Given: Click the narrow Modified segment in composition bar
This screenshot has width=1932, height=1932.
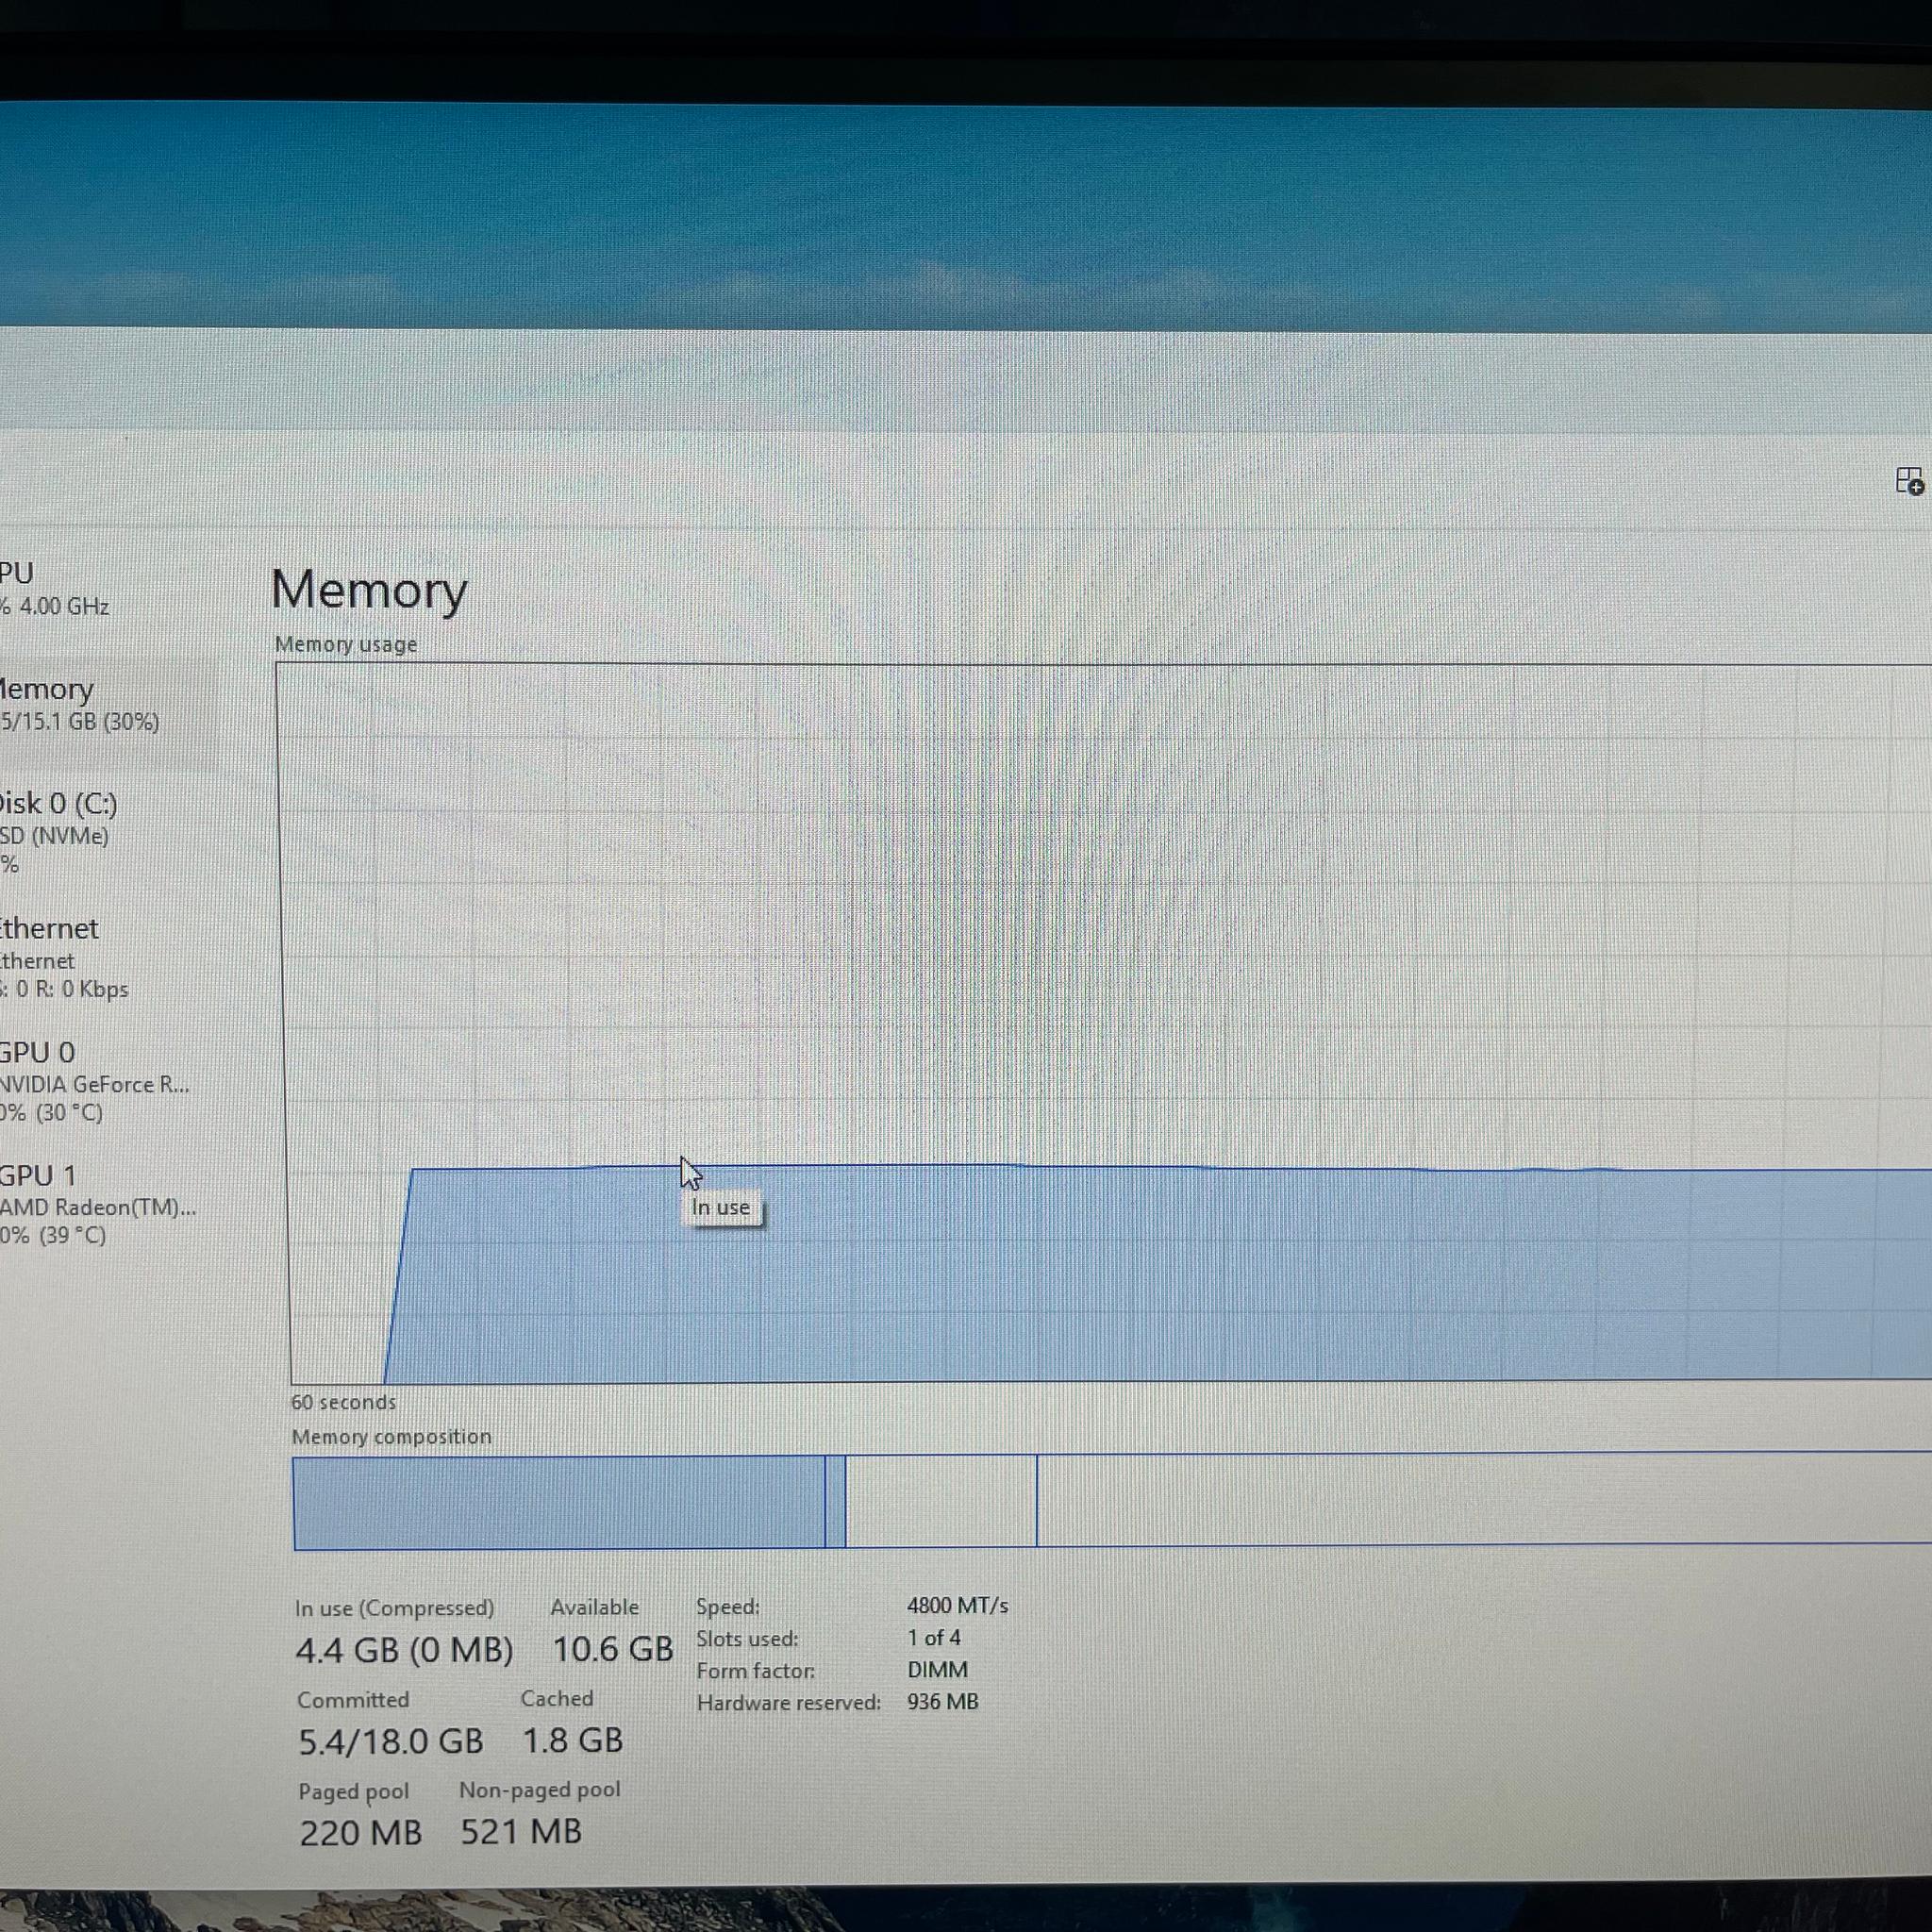Looking at the screenshot, I should [x=836, y=1501].
